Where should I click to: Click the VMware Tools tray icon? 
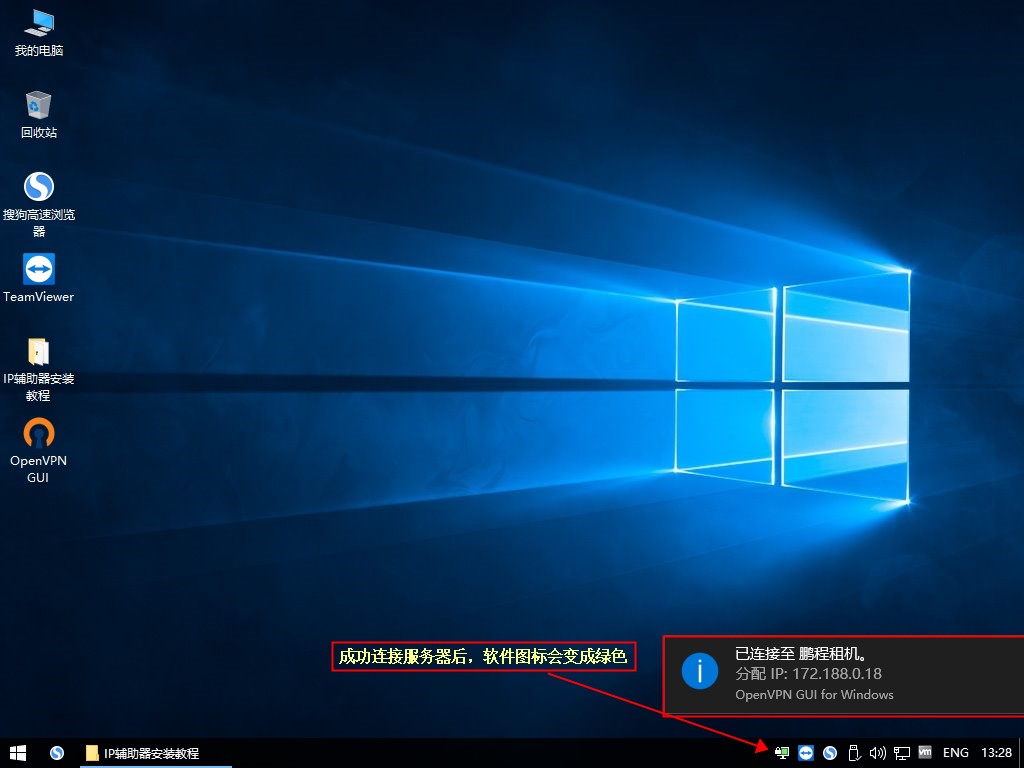pyautogui.click(x=925, y=752)
